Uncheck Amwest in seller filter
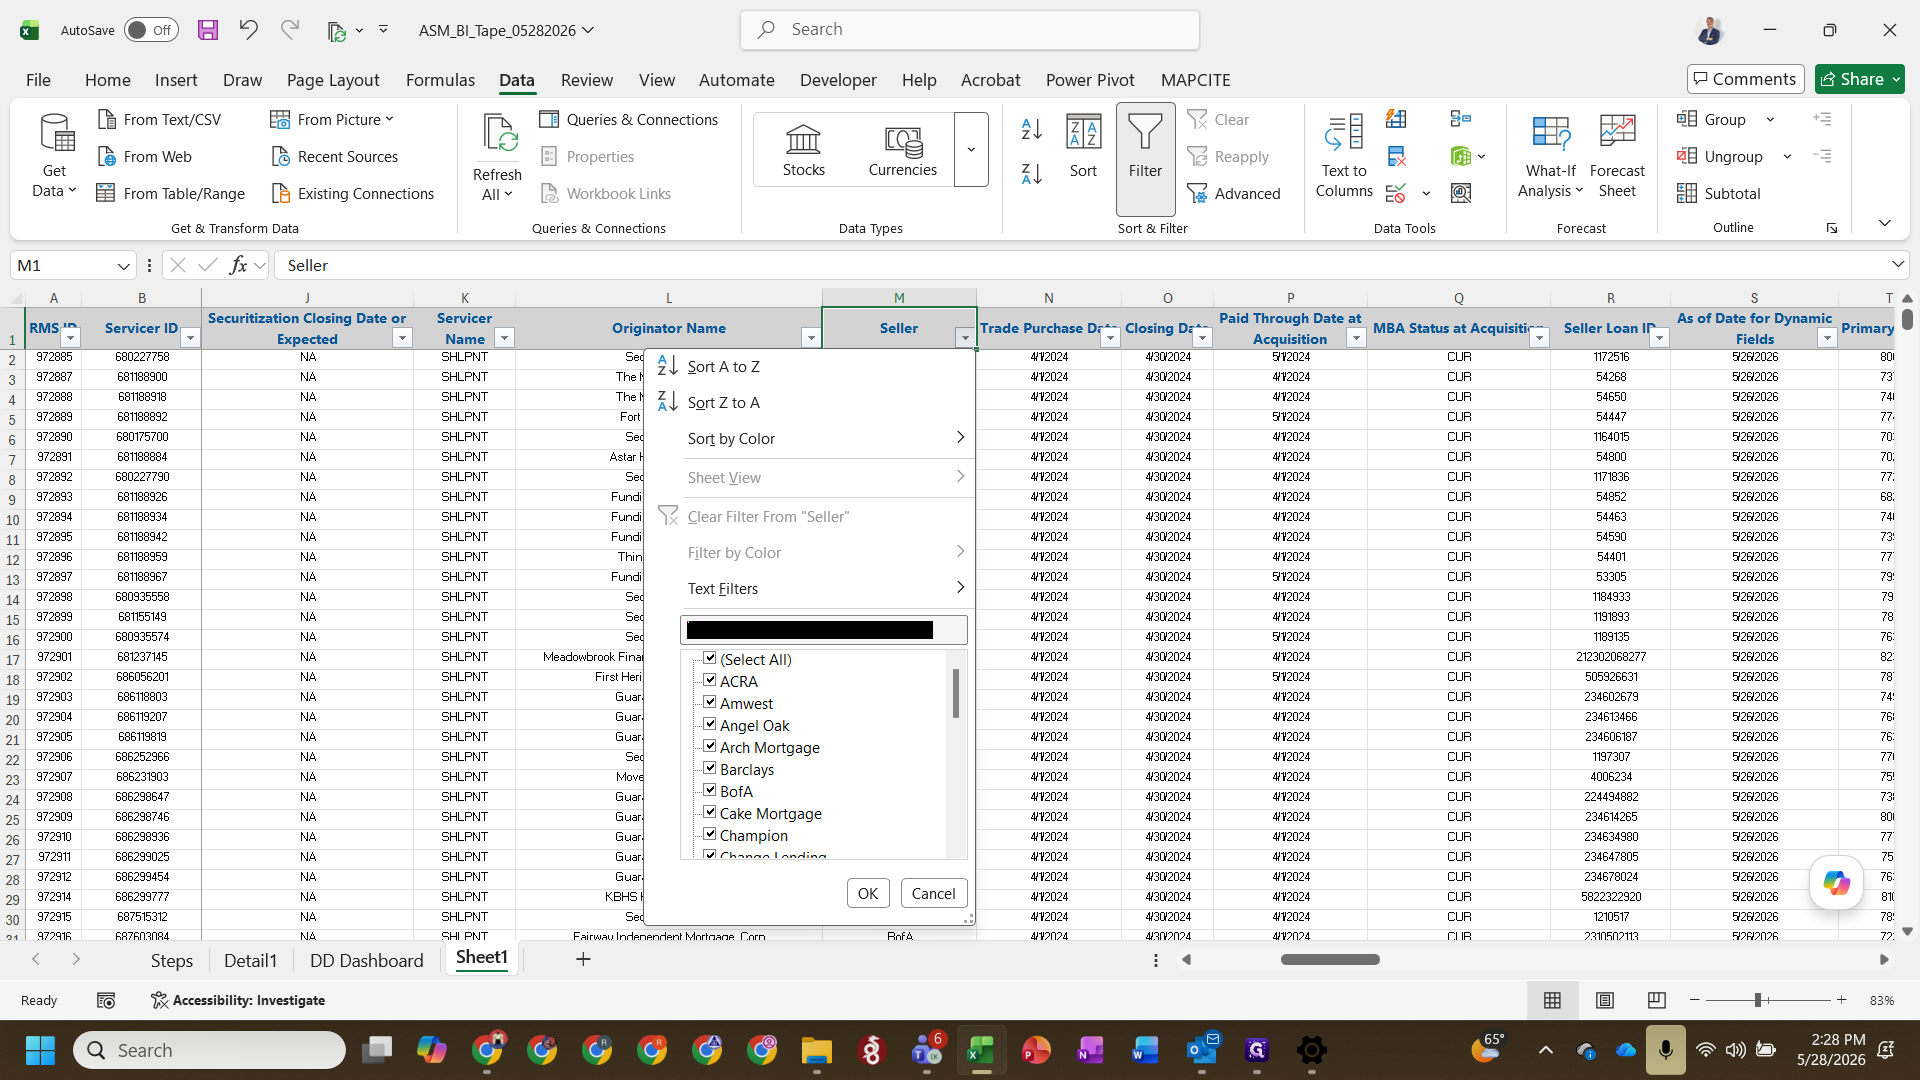Image resolution: width=1920 pixels, height=1080 pixels. tap(710, 702)
